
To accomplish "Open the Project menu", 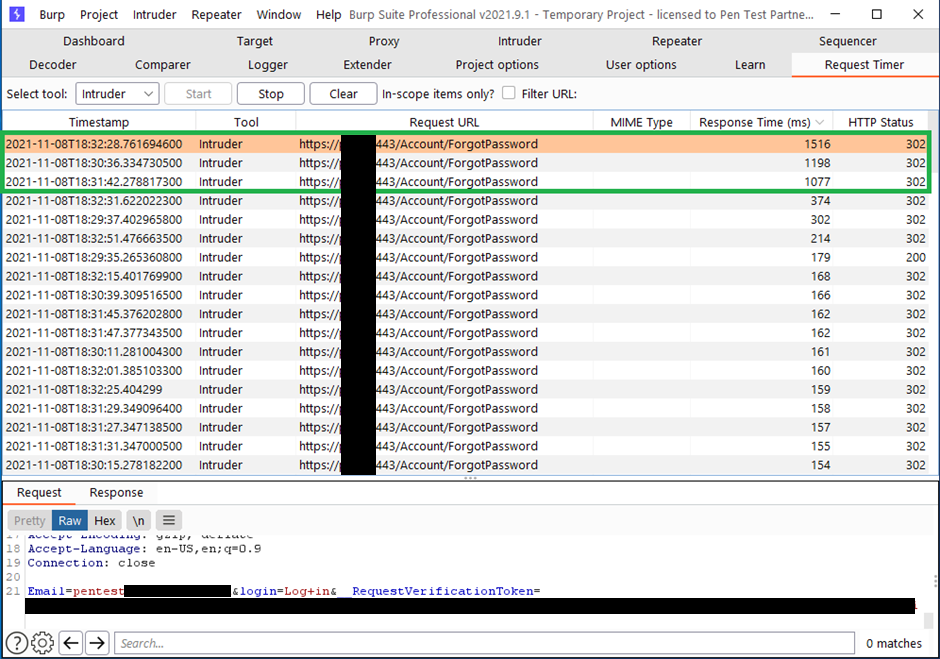I will click(x=99, y=14).
